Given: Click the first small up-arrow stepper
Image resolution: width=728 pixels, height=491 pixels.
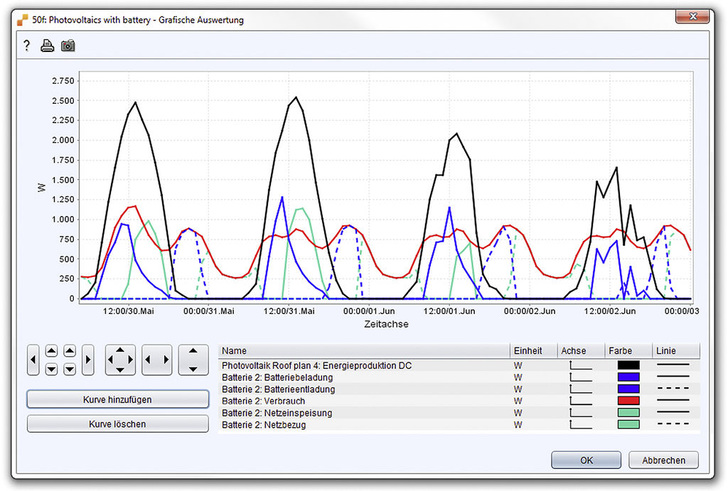Looking at the screenshot, I should (x=52, y=351).
